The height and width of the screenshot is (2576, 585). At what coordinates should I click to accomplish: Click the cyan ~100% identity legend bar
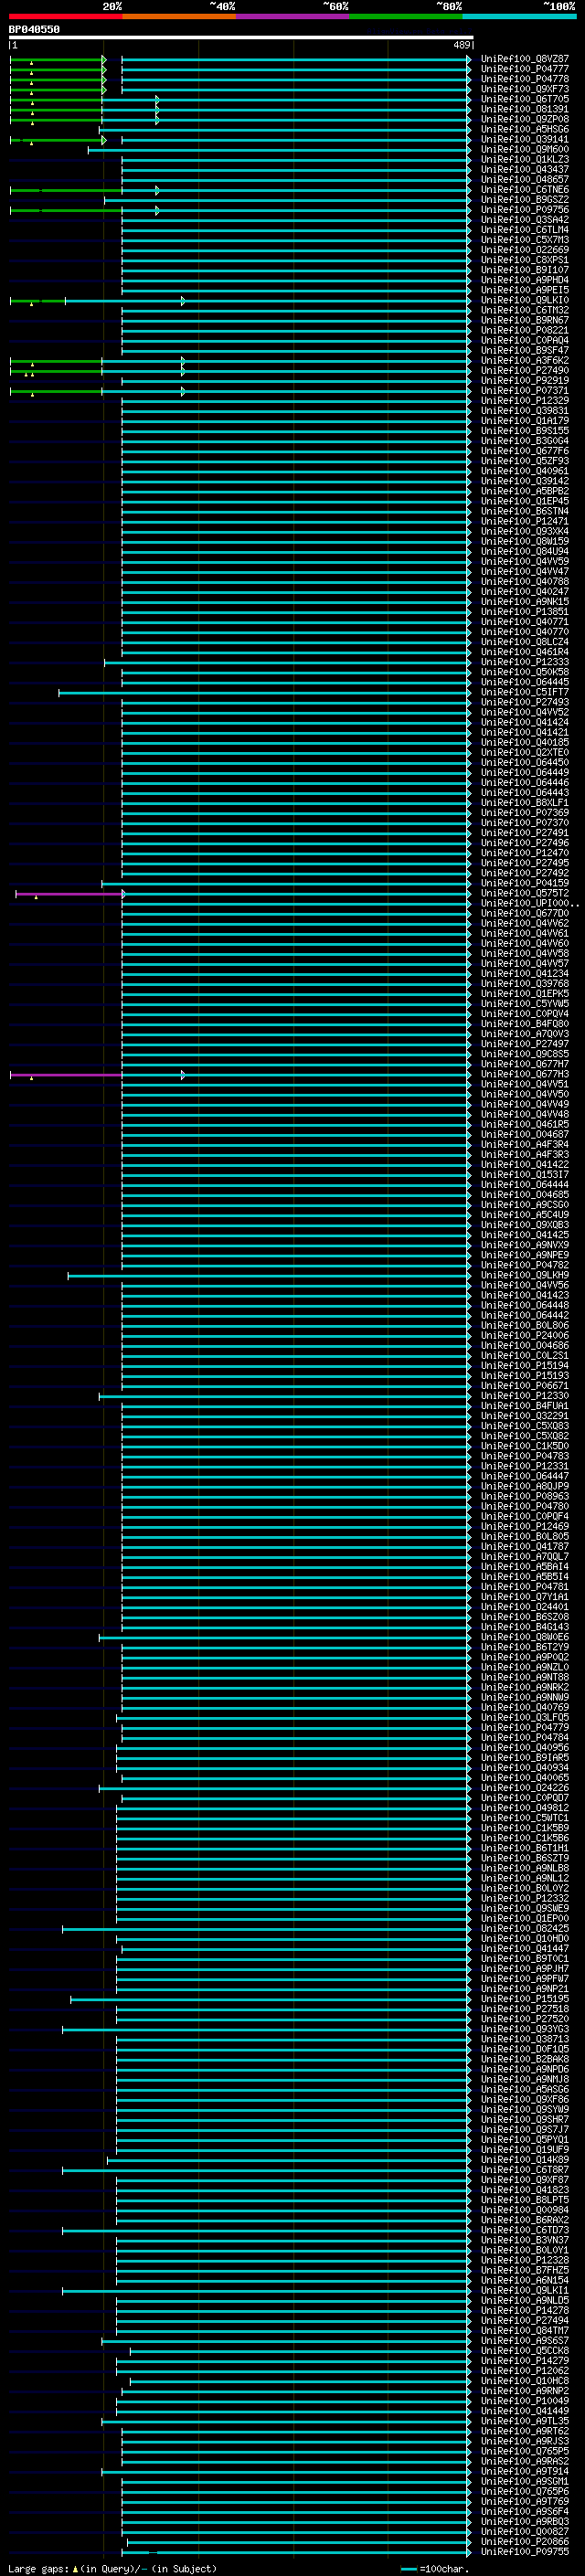pos(519,17)
